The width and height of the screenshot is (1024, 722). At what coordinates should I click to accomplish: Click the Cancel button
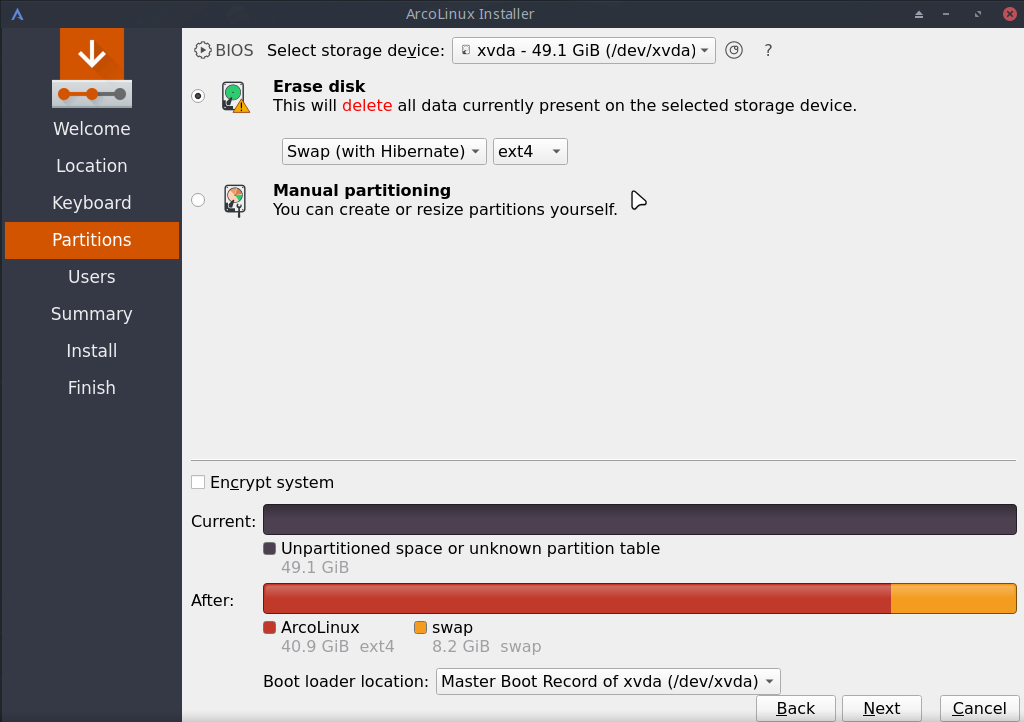click(x=980, y=708)
